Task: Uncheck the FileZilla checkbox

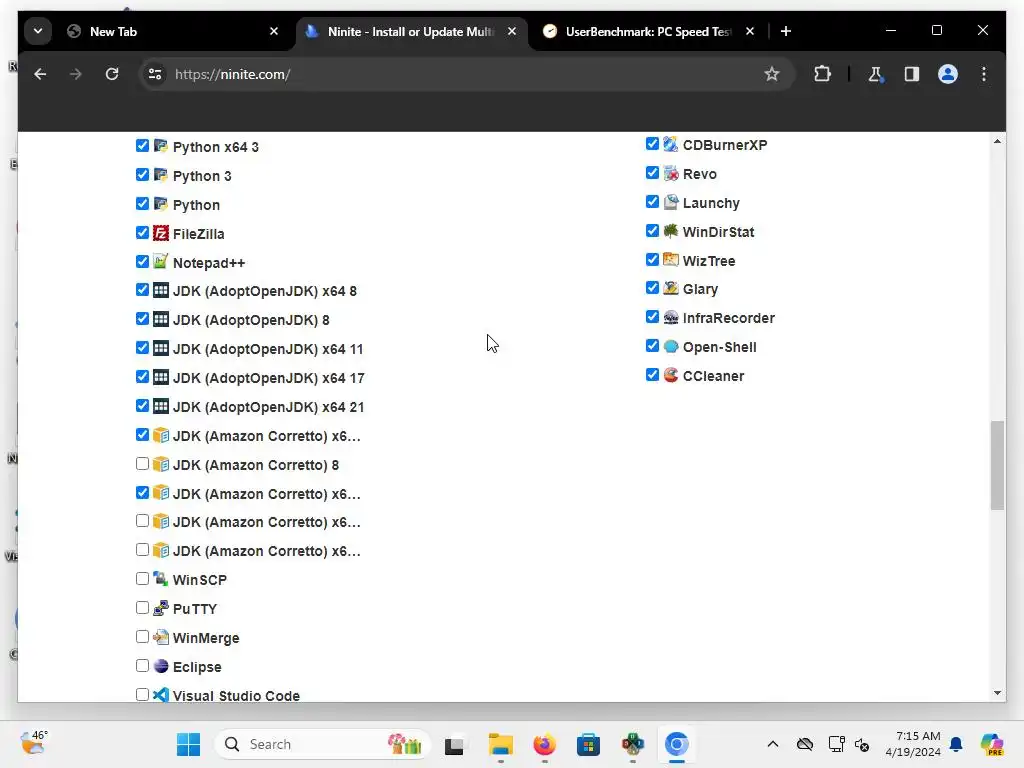Action: coord(142,232)
